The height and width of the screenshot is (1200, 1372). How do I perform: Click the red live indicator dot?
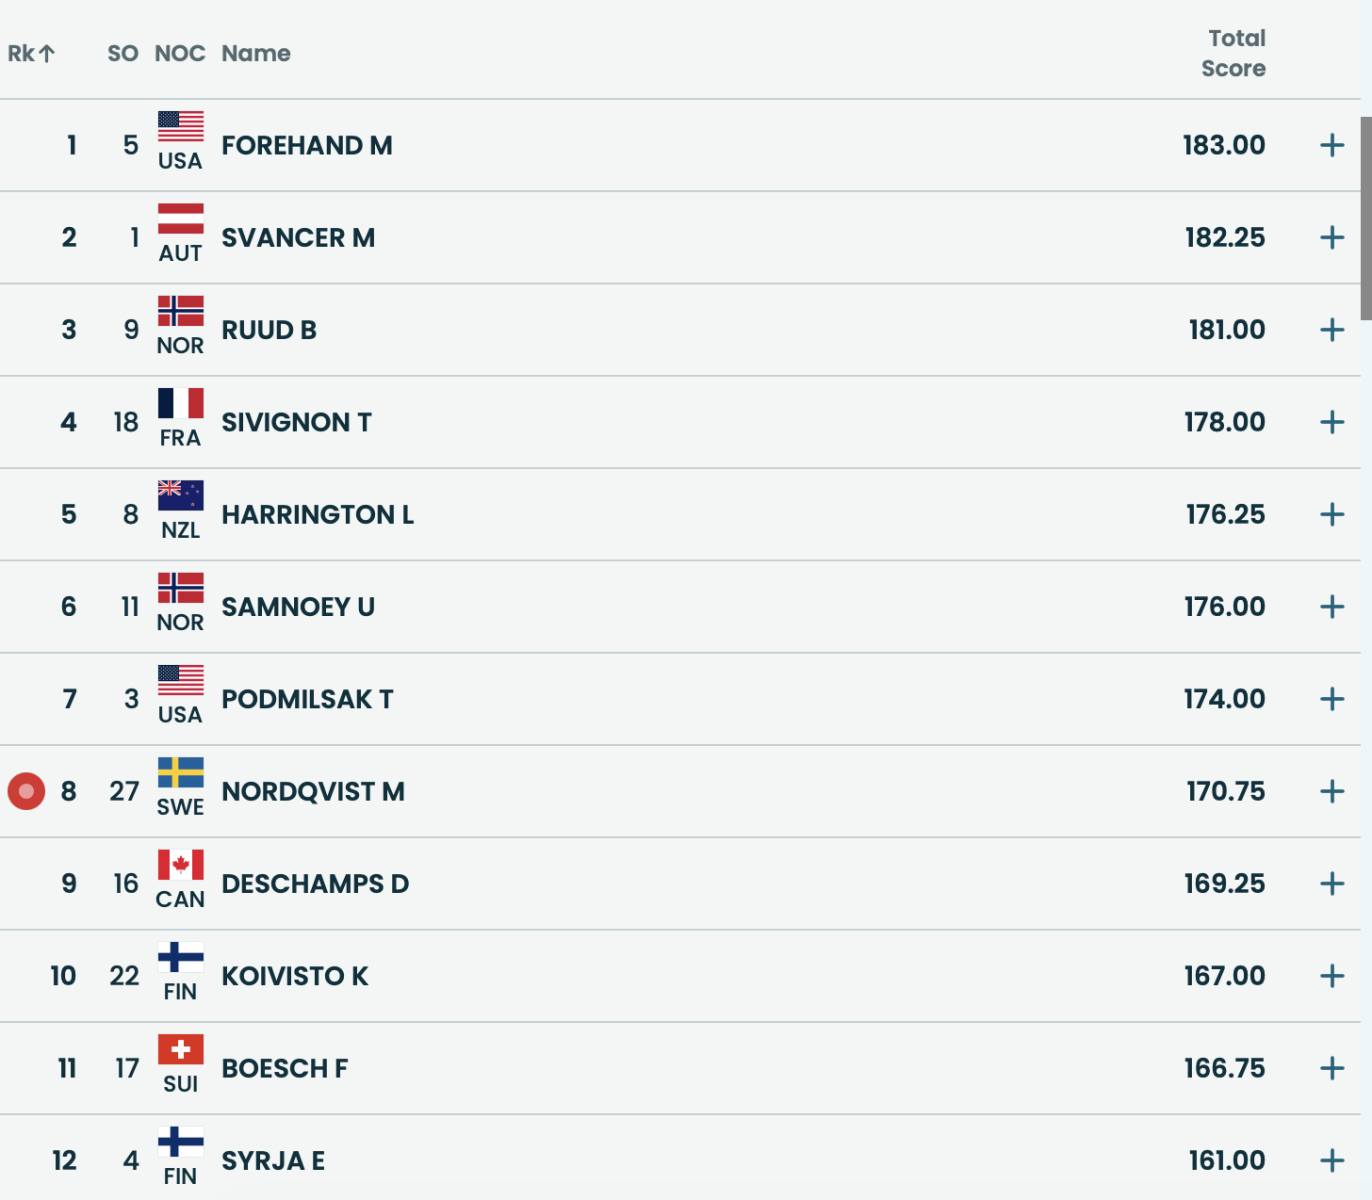(x=26, y=791)
